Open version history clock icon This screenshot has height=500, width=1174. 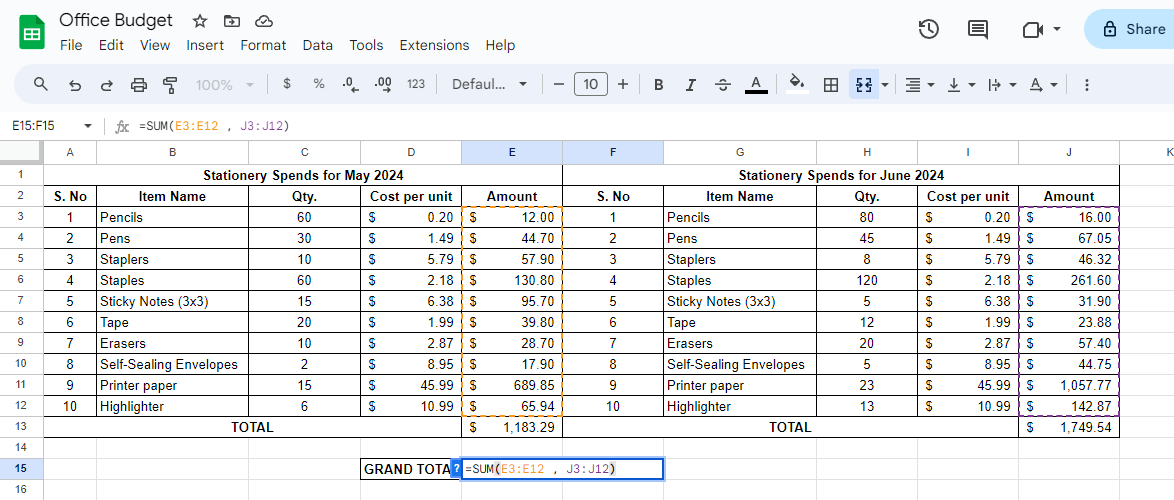(x=928, y=29)
